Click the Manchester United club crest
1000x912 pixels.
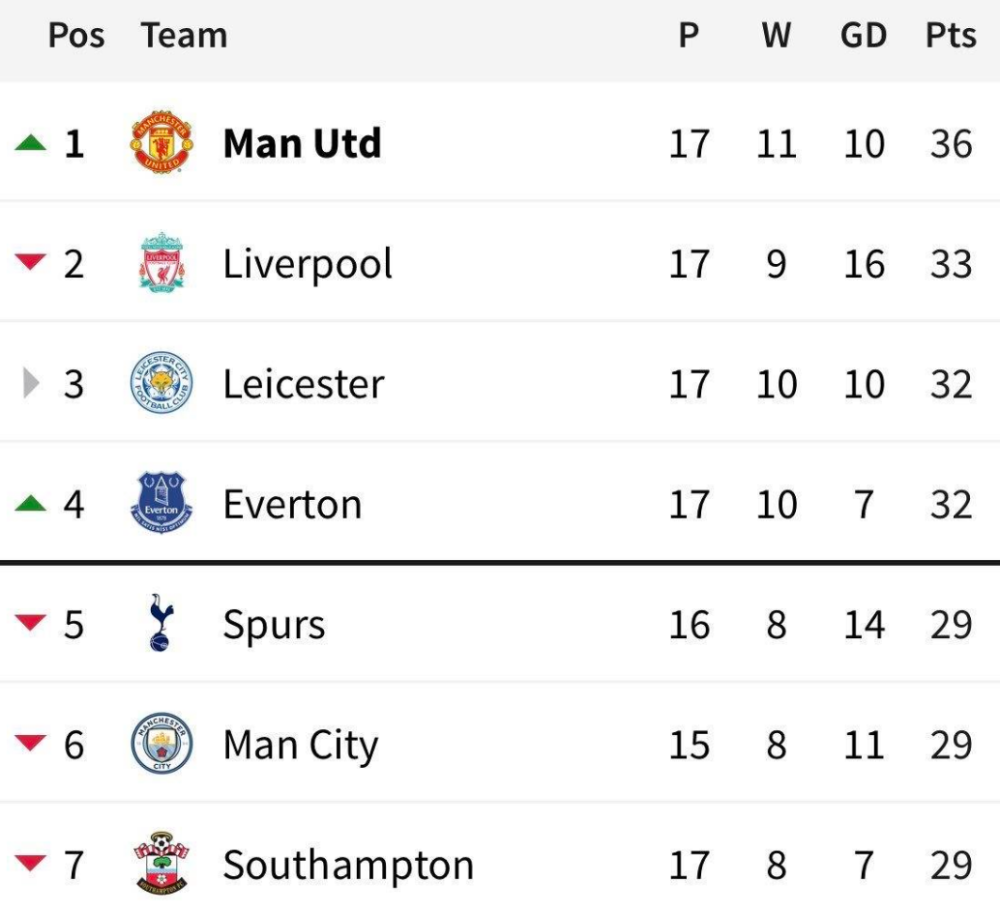[x=161, y=142]
